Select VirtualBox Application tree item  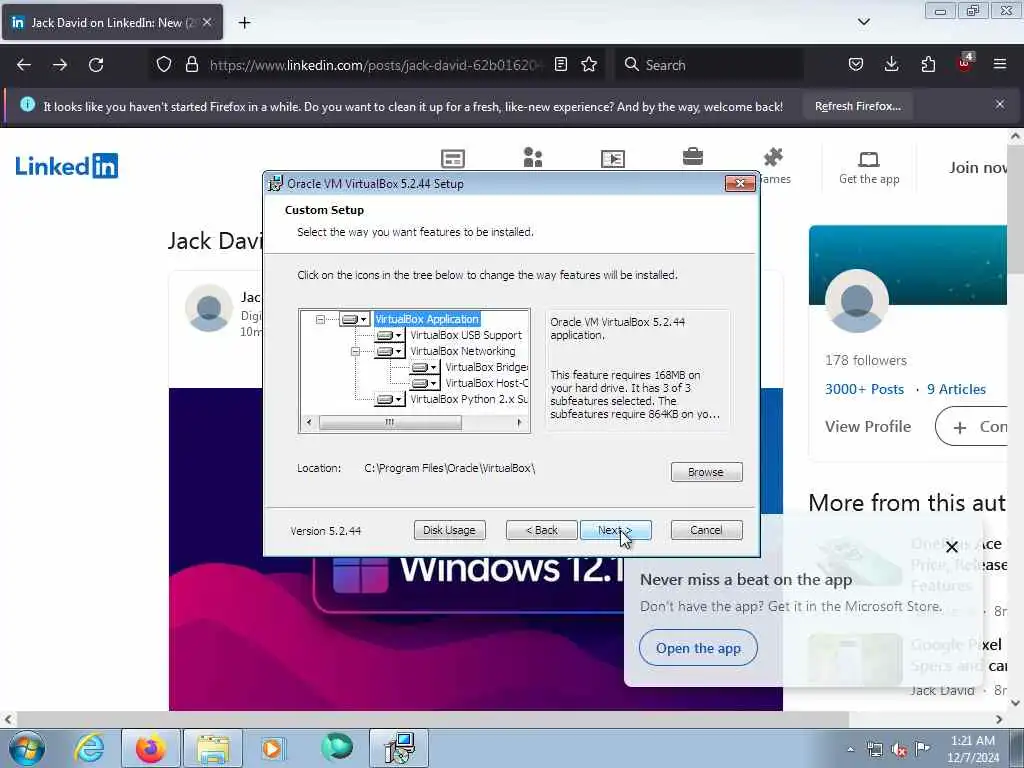427,319
